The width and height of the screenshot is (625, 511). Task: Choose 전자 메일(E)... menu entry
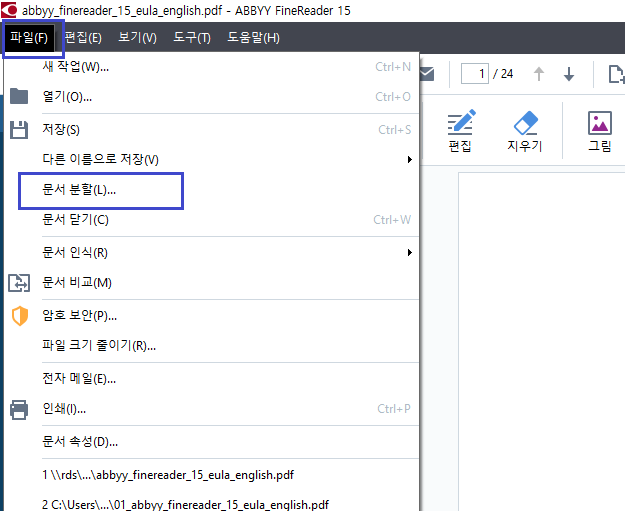point(211,378)
